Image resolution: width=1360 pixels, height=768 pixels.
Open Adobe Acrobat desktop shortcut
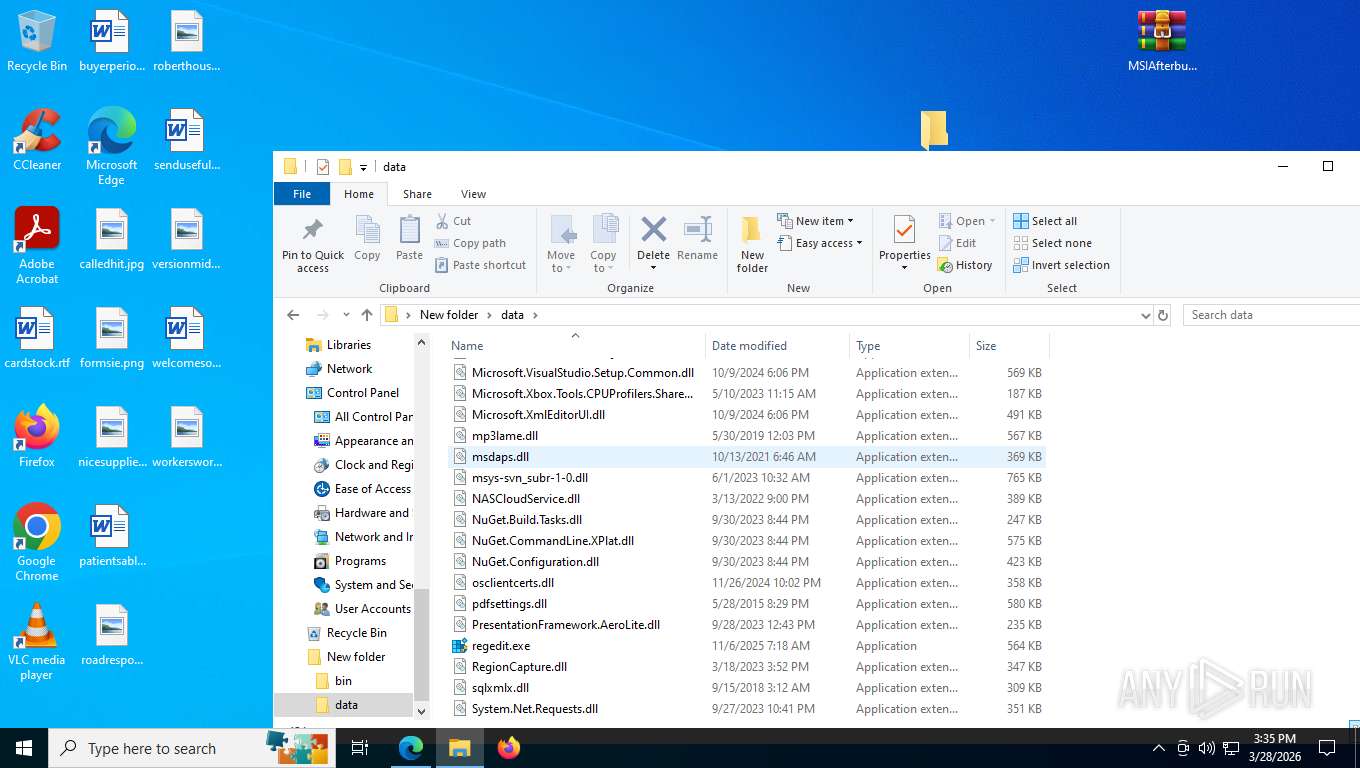(37, 246)
